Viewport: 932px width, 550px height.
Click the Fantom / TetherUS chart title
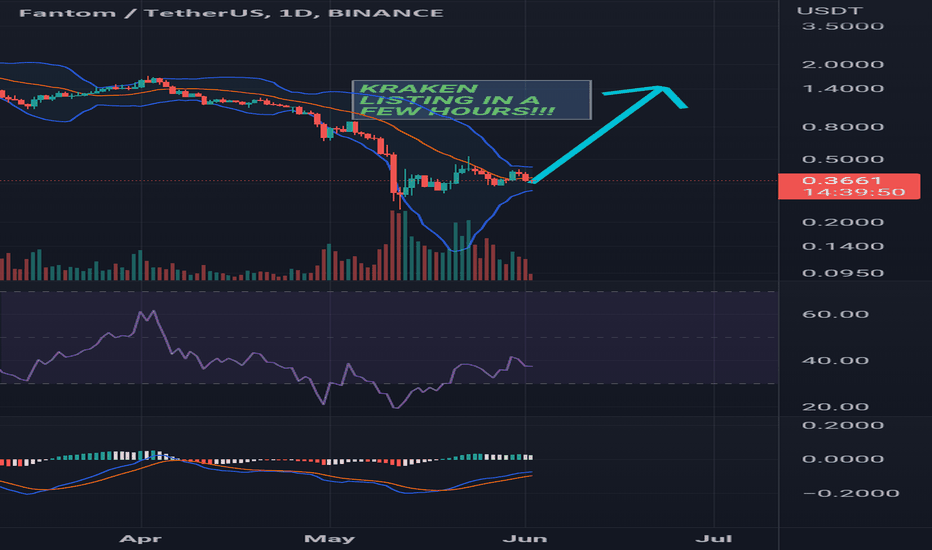pyautogui.click(x=231, y=13)
